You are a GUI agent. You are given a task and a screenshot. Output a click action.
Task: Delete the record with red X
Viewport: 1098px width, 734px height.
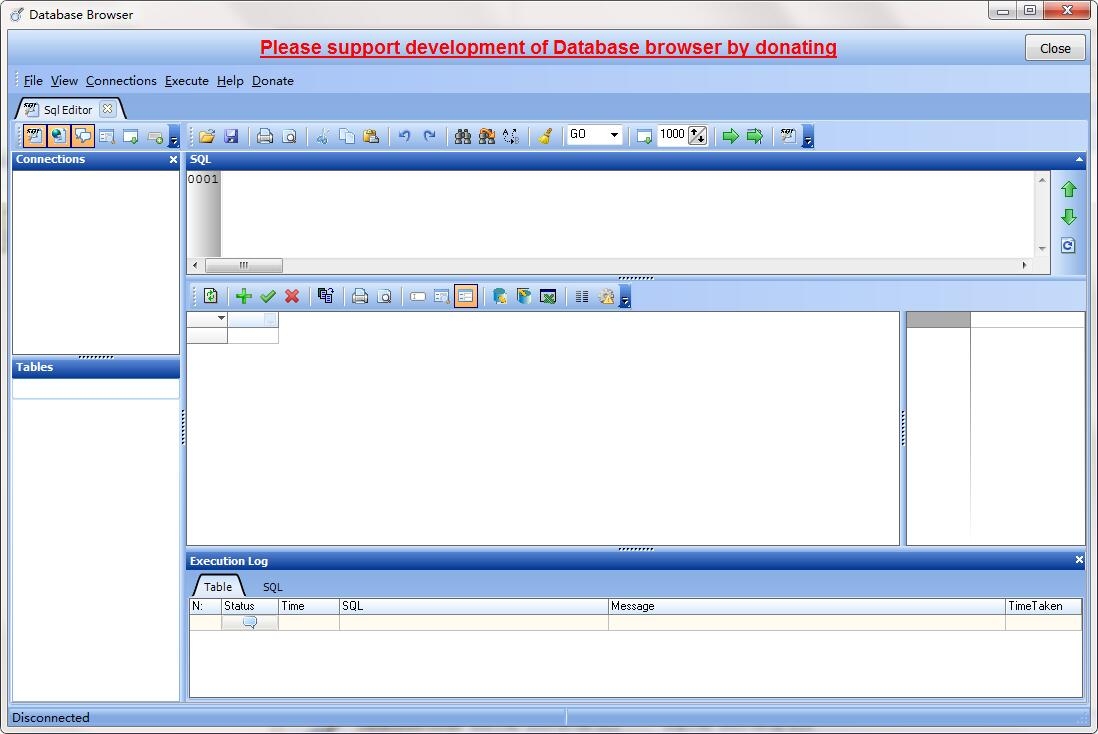(292, 296)
